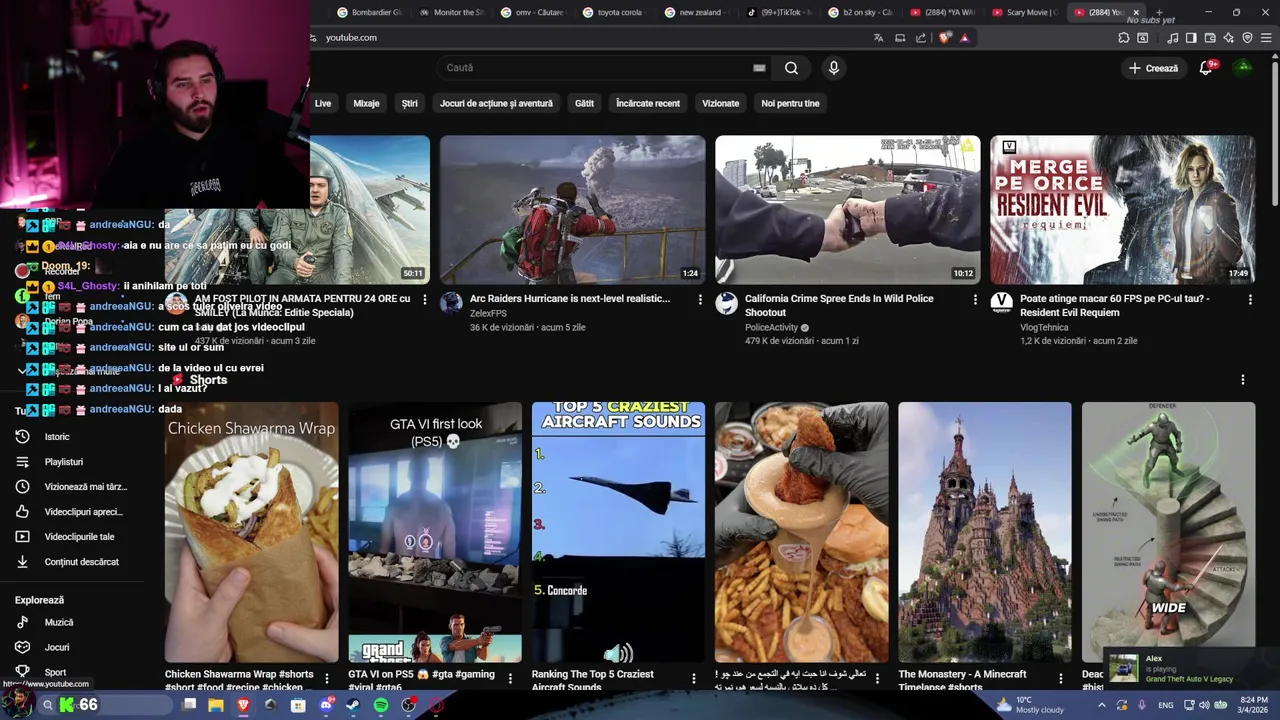
Task: Open Resident Evil Requiem video thumbnail
Action: [x=1122, y=210]
